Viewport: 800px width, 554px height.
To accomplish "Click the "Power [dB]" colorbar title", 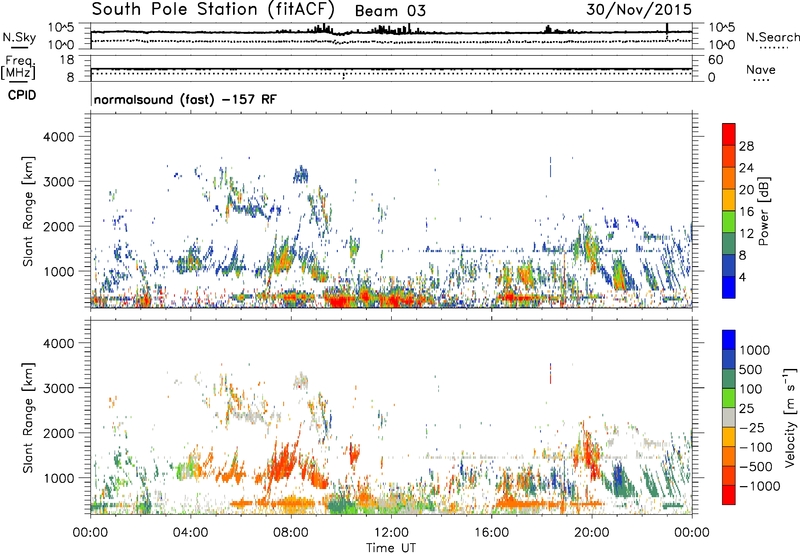I will (764, 211).
